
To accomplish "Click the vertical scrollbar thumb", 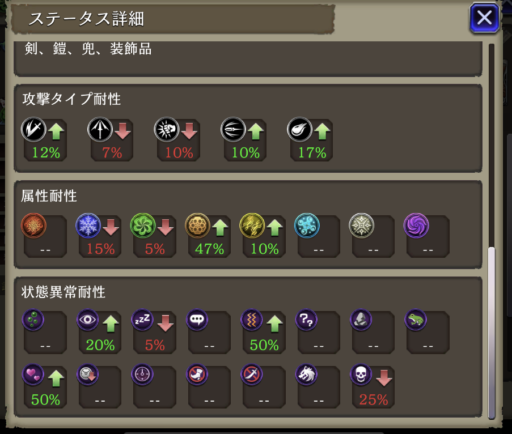I will [x=492, y=332].
